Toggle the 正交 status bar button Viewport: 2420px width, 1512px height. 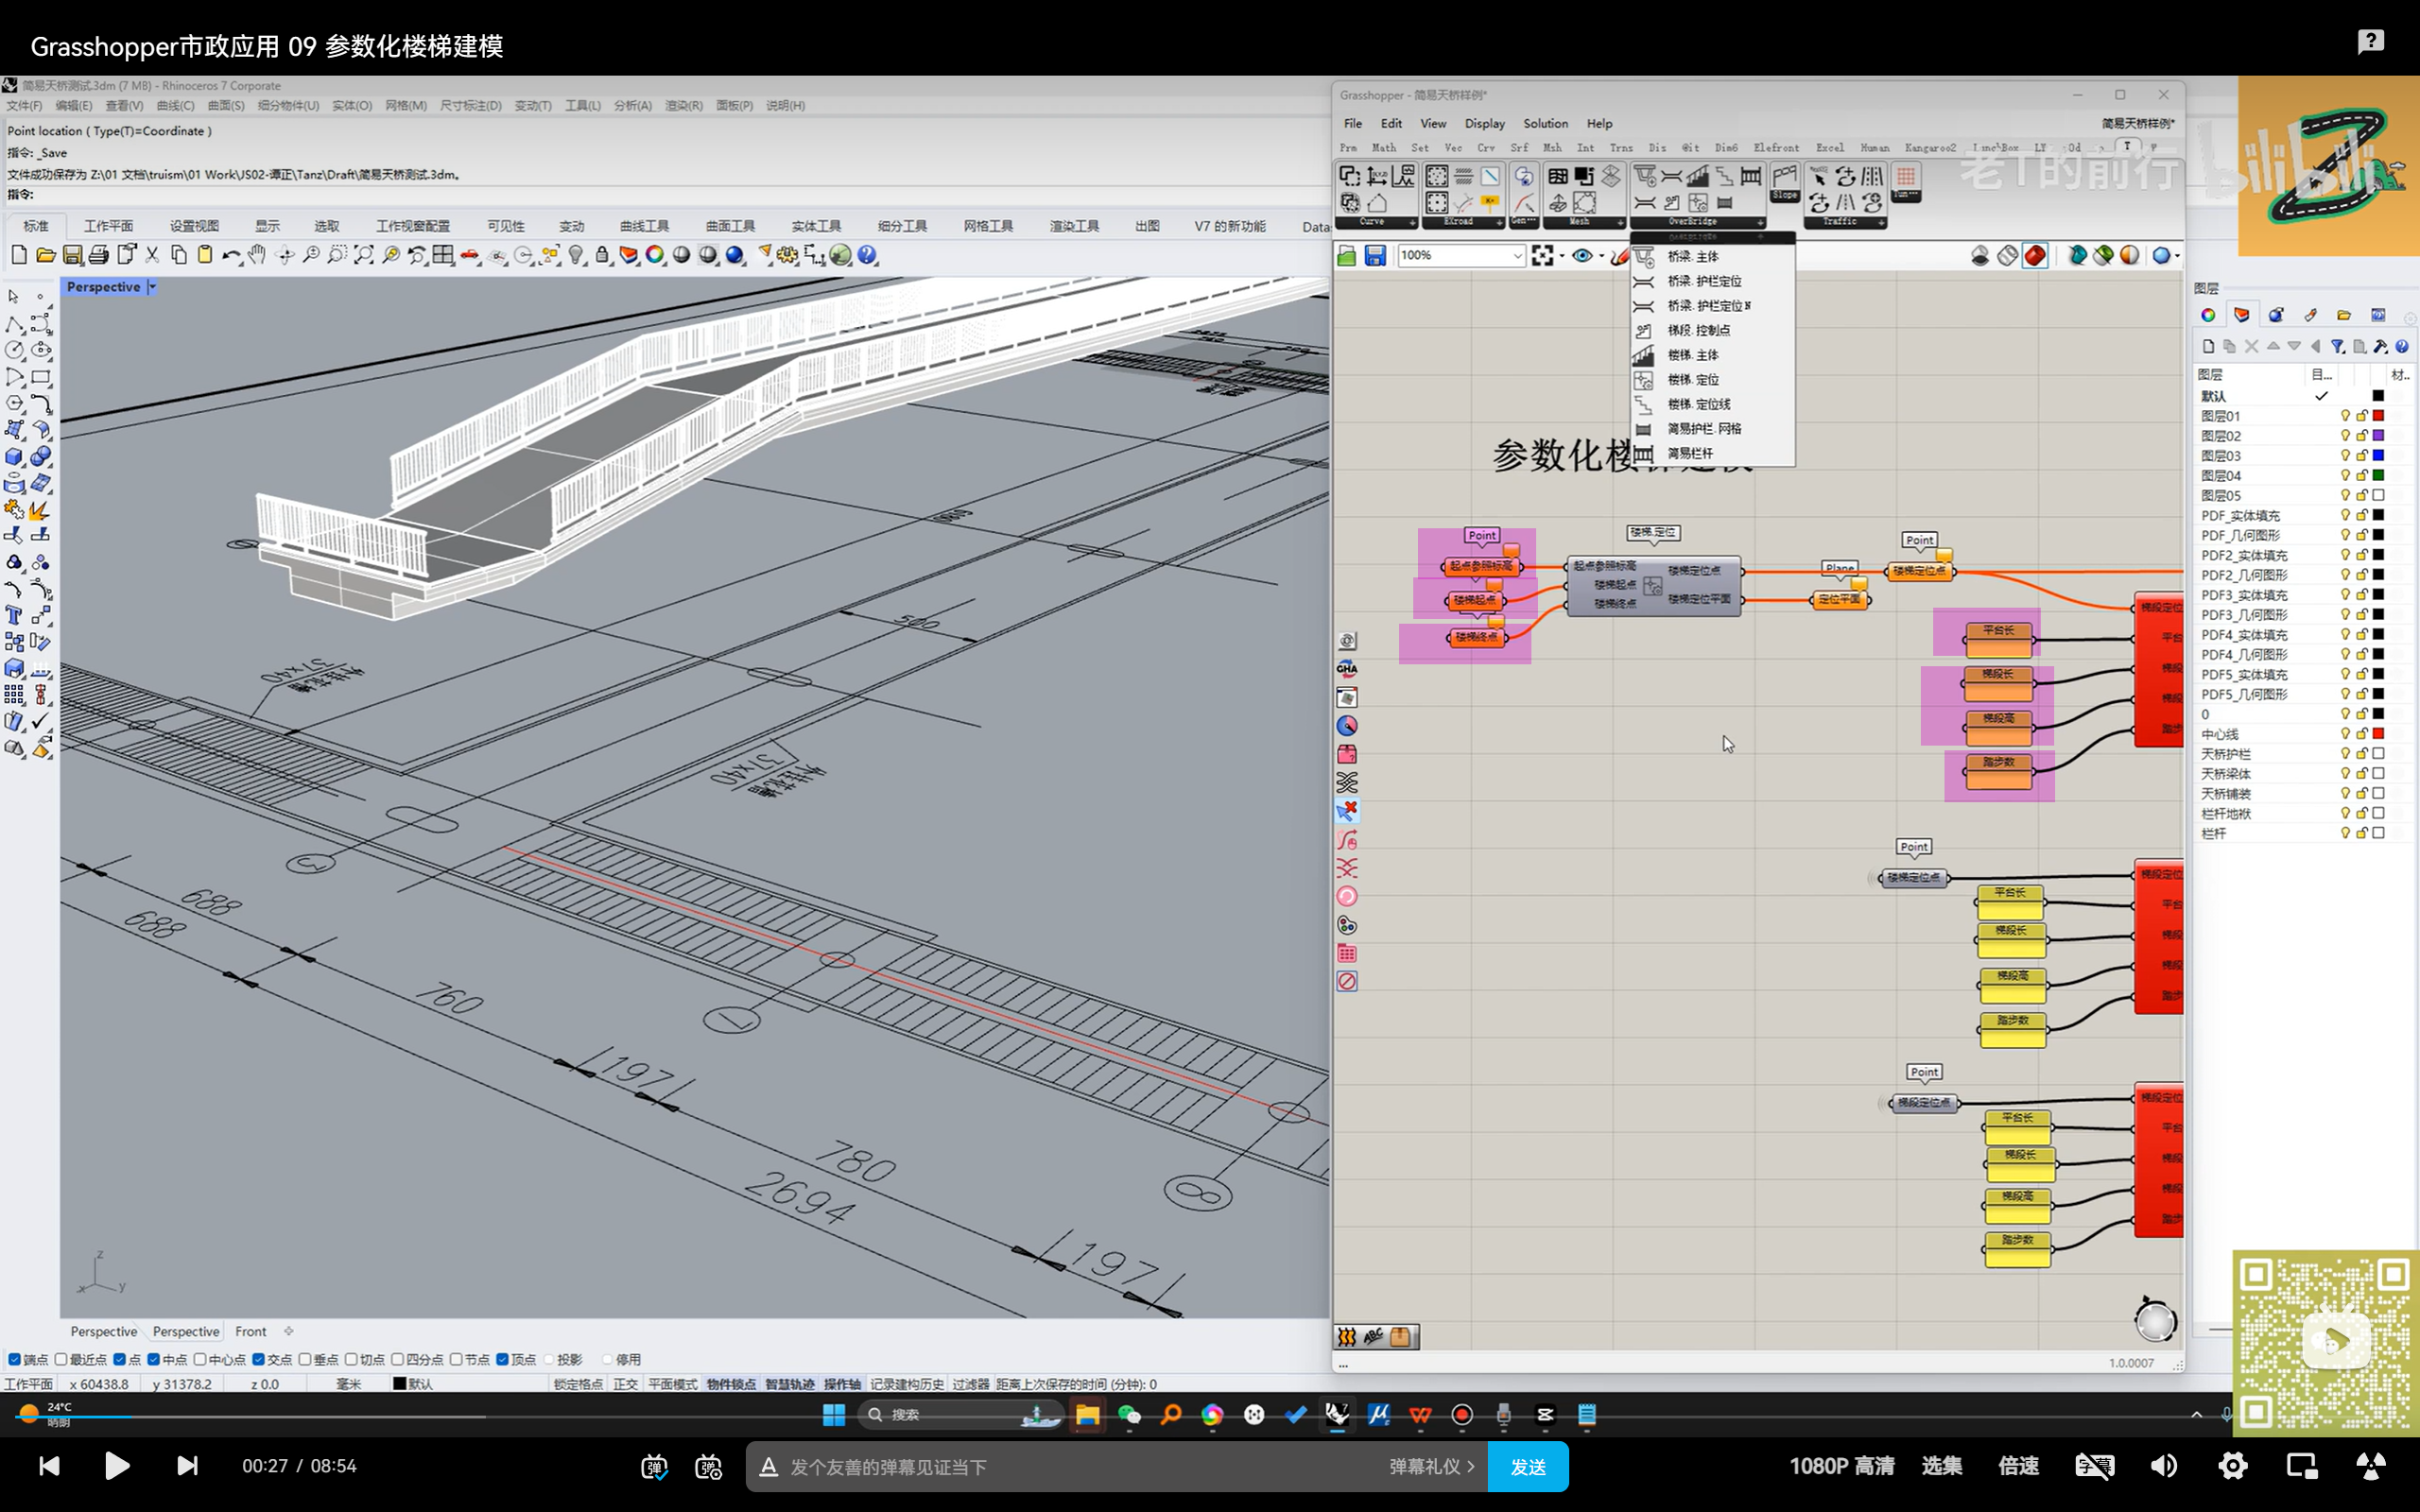tap(625, 1384)
